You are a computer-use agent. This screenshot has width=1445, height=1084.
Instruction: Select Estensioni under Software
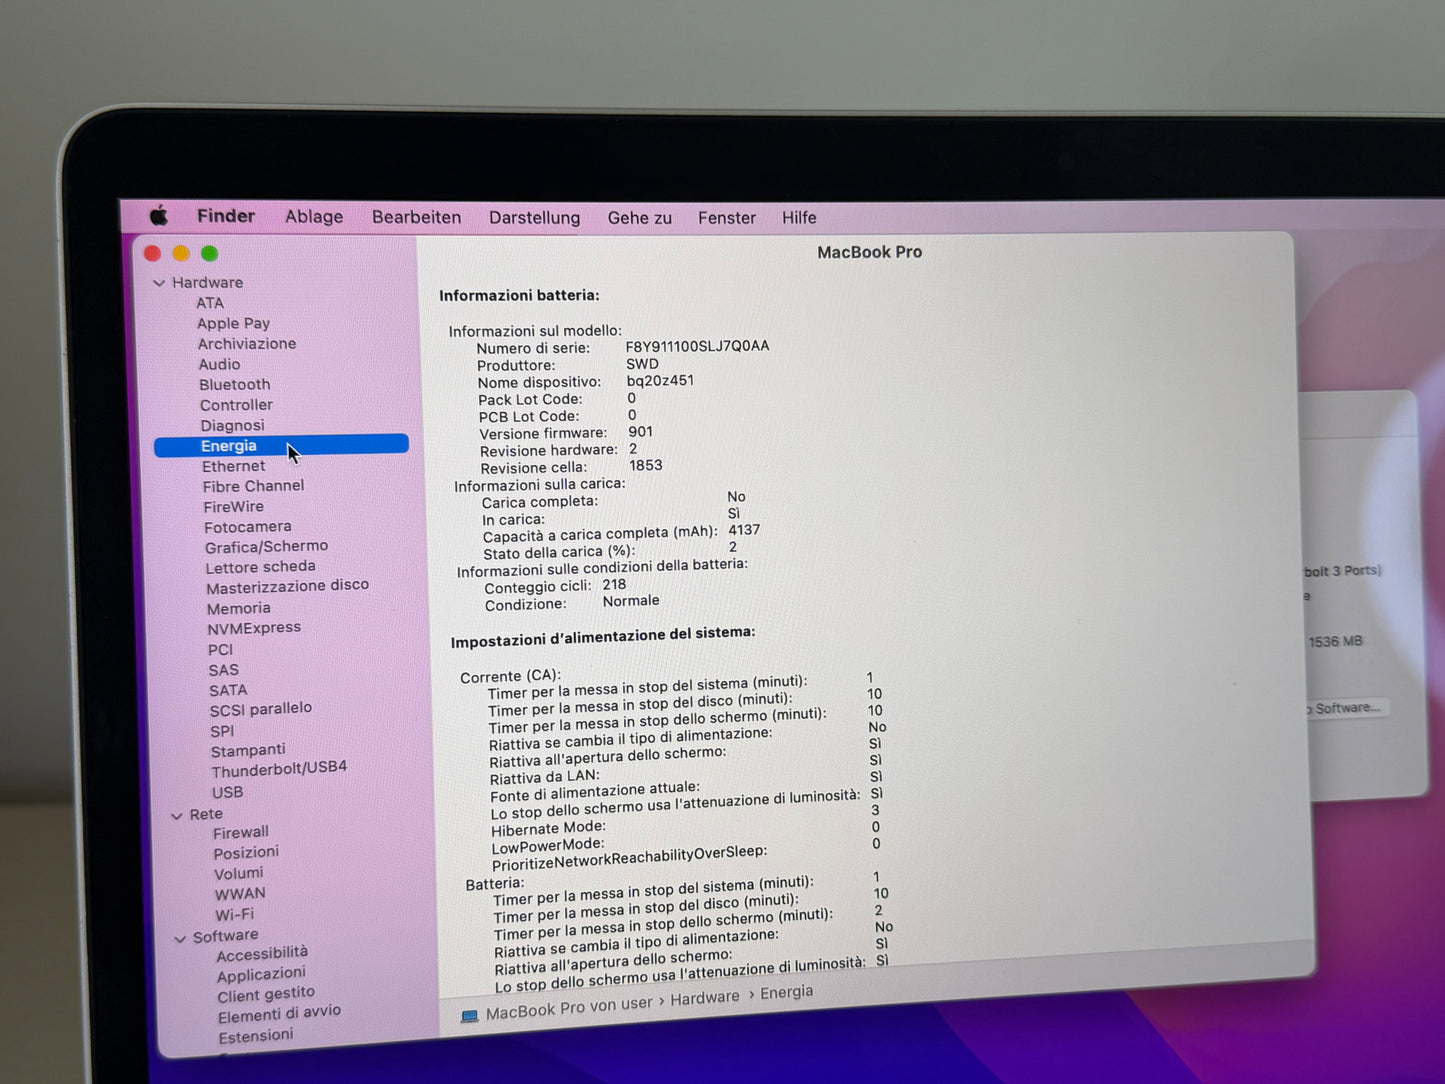[256, 1036]
